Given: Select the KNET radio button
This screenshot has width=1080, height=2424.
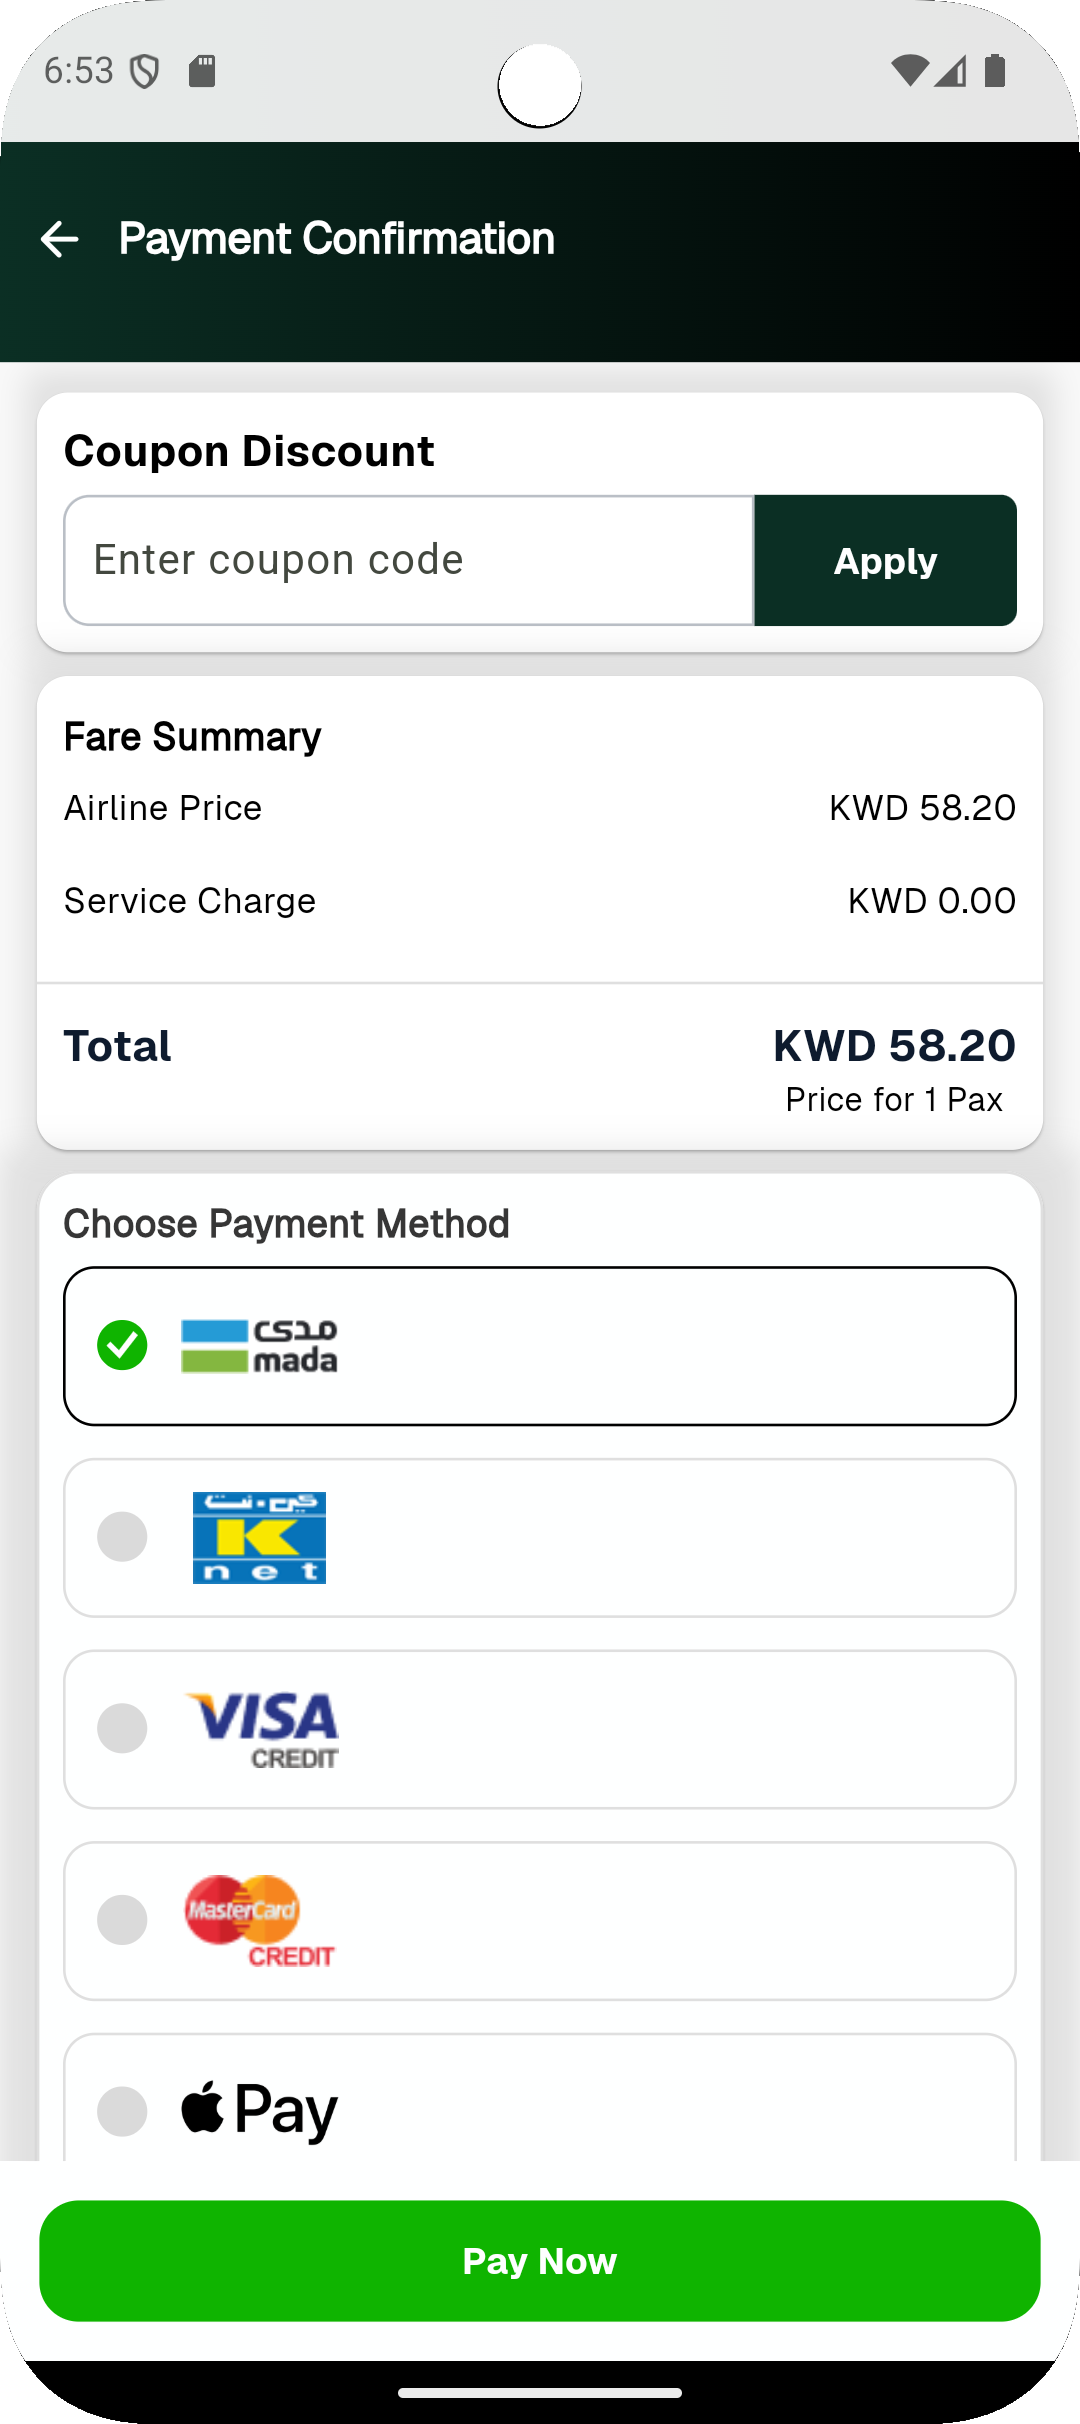Looking at the screenshot, I should [x=122, y=1537].
